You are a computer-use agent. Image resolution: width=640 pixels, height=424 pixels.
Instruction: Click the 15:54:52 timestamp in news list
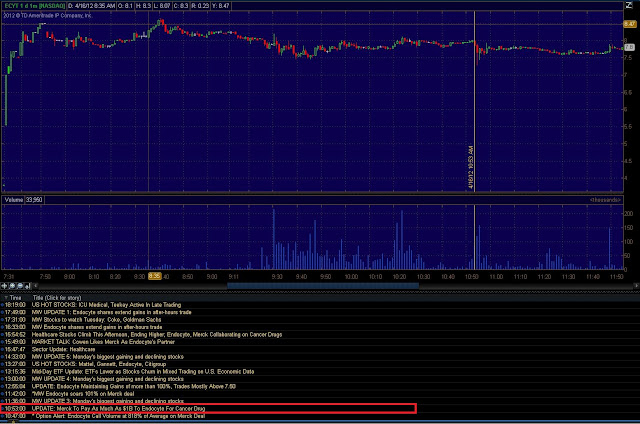tap(15, 334)
